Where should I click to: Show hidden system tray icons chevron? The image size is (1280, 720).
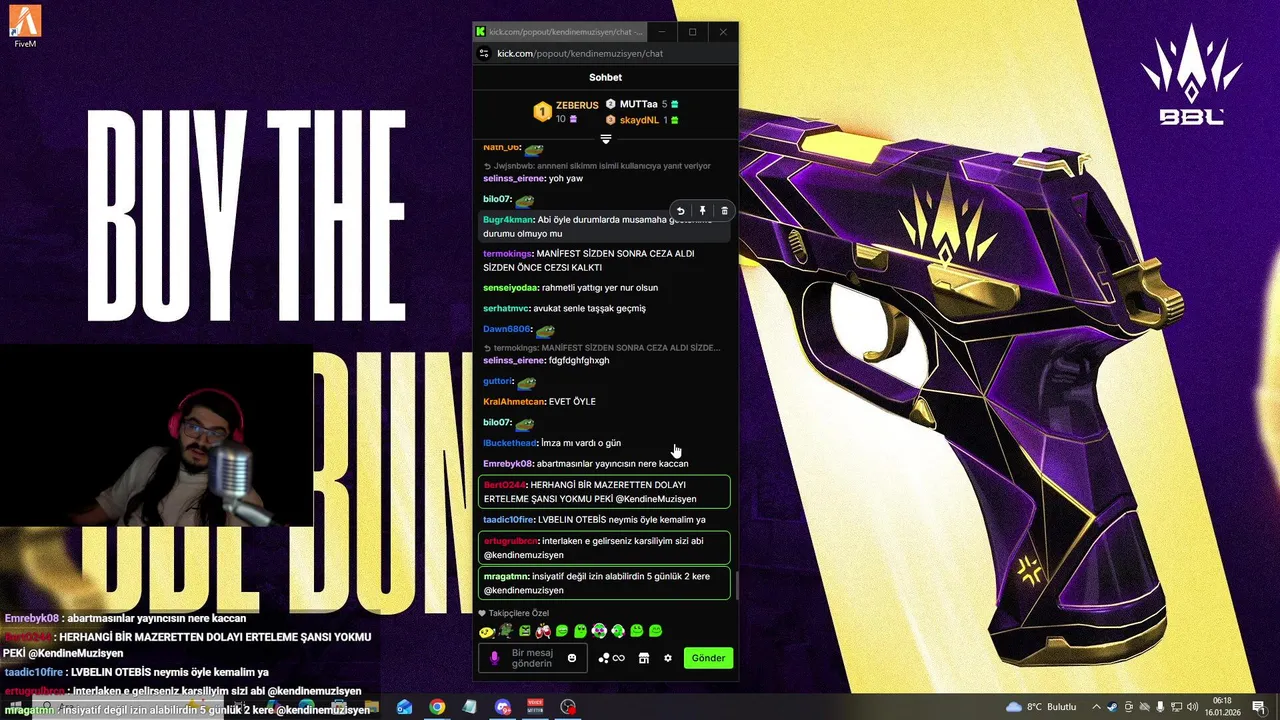1097,707
